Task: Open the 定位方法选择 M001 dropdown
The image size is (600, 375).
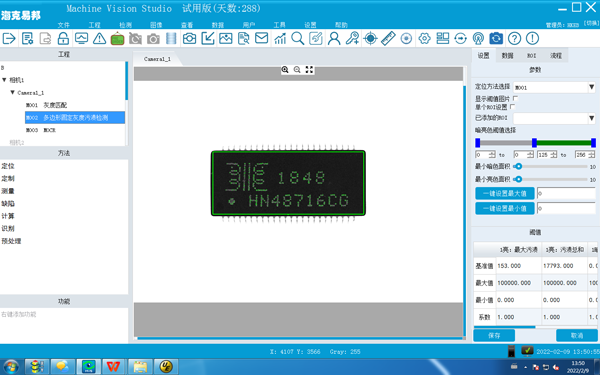Action: click(x=554, y=87)
